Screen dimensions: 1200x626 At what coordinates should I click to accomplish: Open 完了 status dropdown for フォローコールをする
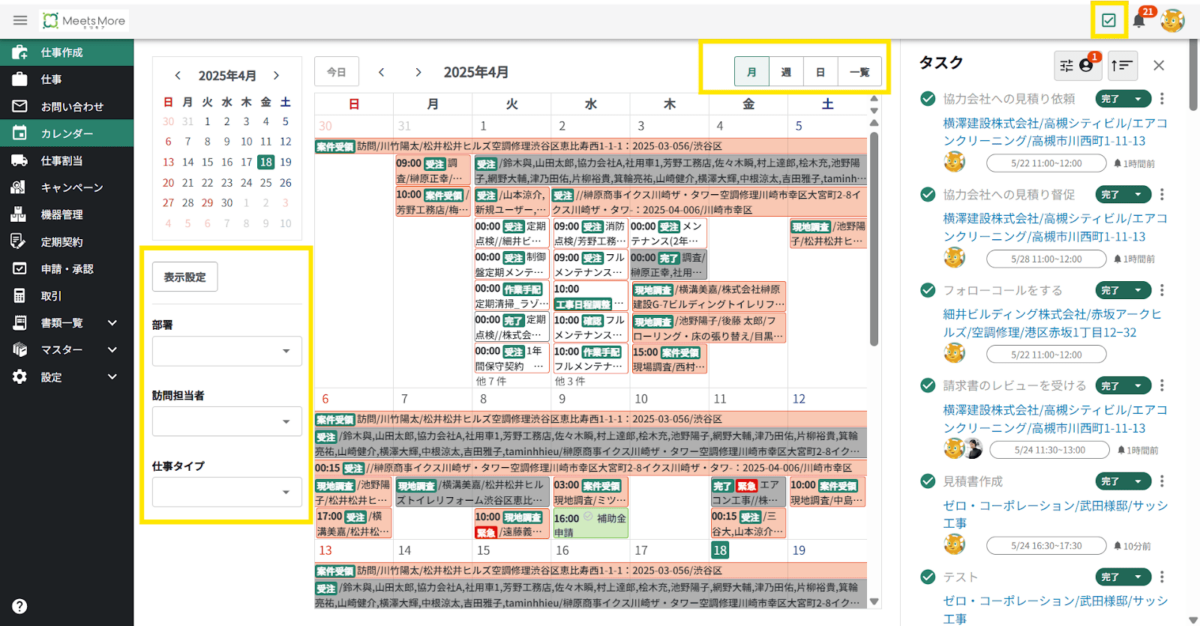coord(1124,290)
